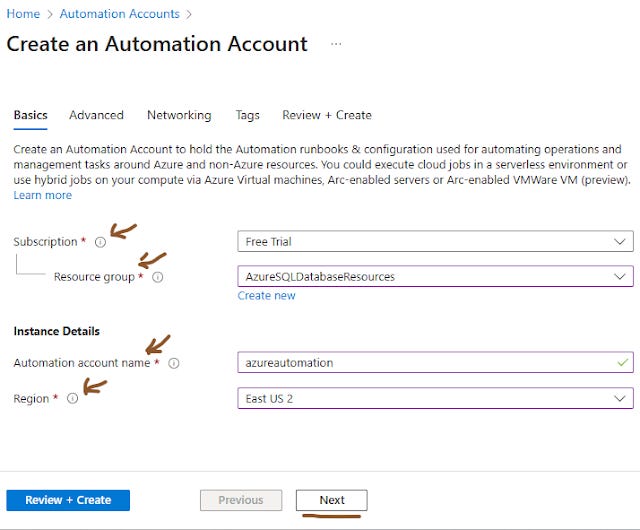Click the Subscription field label
This screenshot has width=640, height=530.
click(x=45, y=242)
